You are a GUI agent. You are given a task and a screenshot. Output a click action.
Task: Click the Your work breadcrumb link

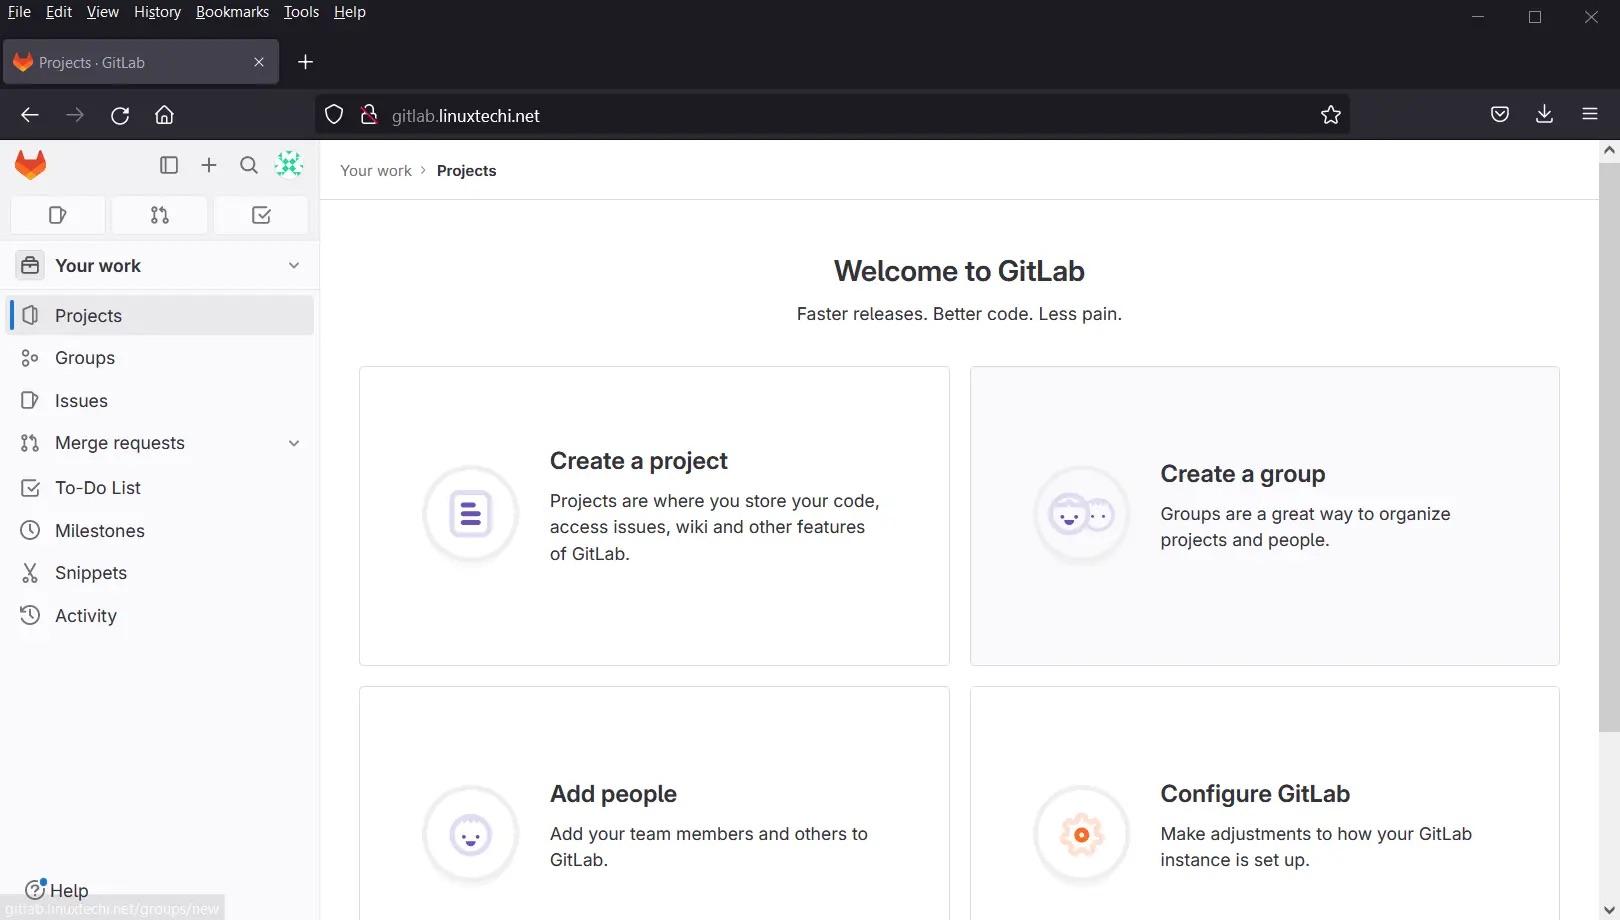pyautogui.click(x=375, y=170)
